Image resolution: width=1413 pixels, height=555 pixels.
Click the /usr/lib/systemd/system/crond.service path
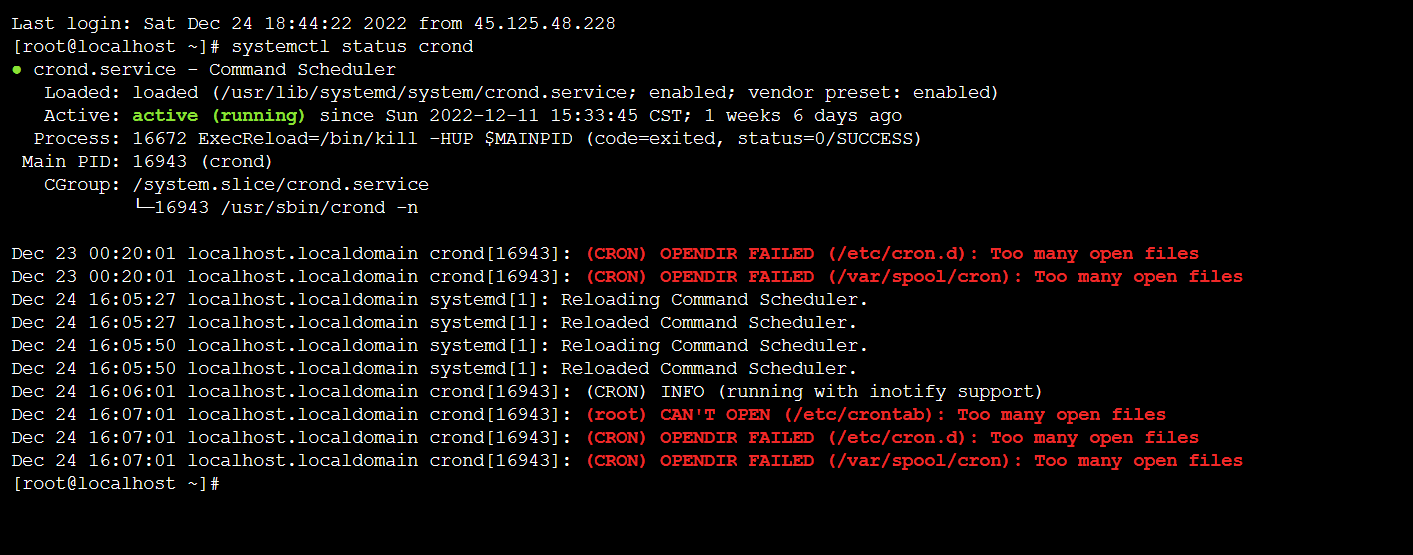418,93
